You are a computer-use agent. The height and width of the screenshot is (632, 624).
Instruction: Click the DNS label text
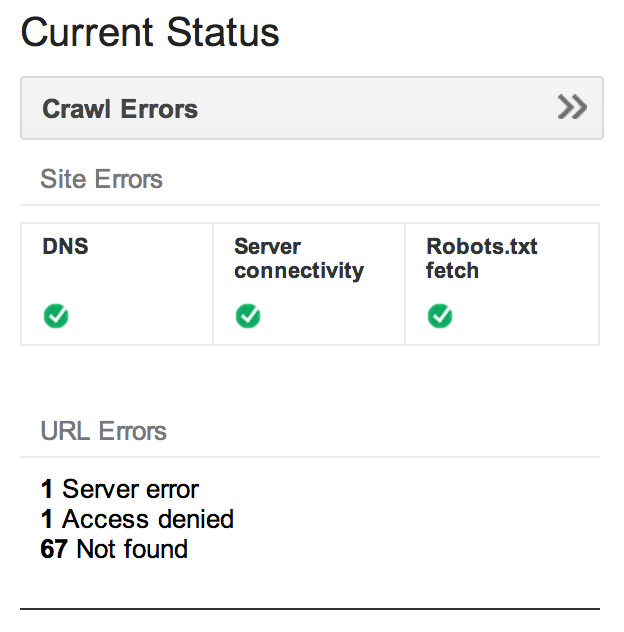click(x=65, y=246)
